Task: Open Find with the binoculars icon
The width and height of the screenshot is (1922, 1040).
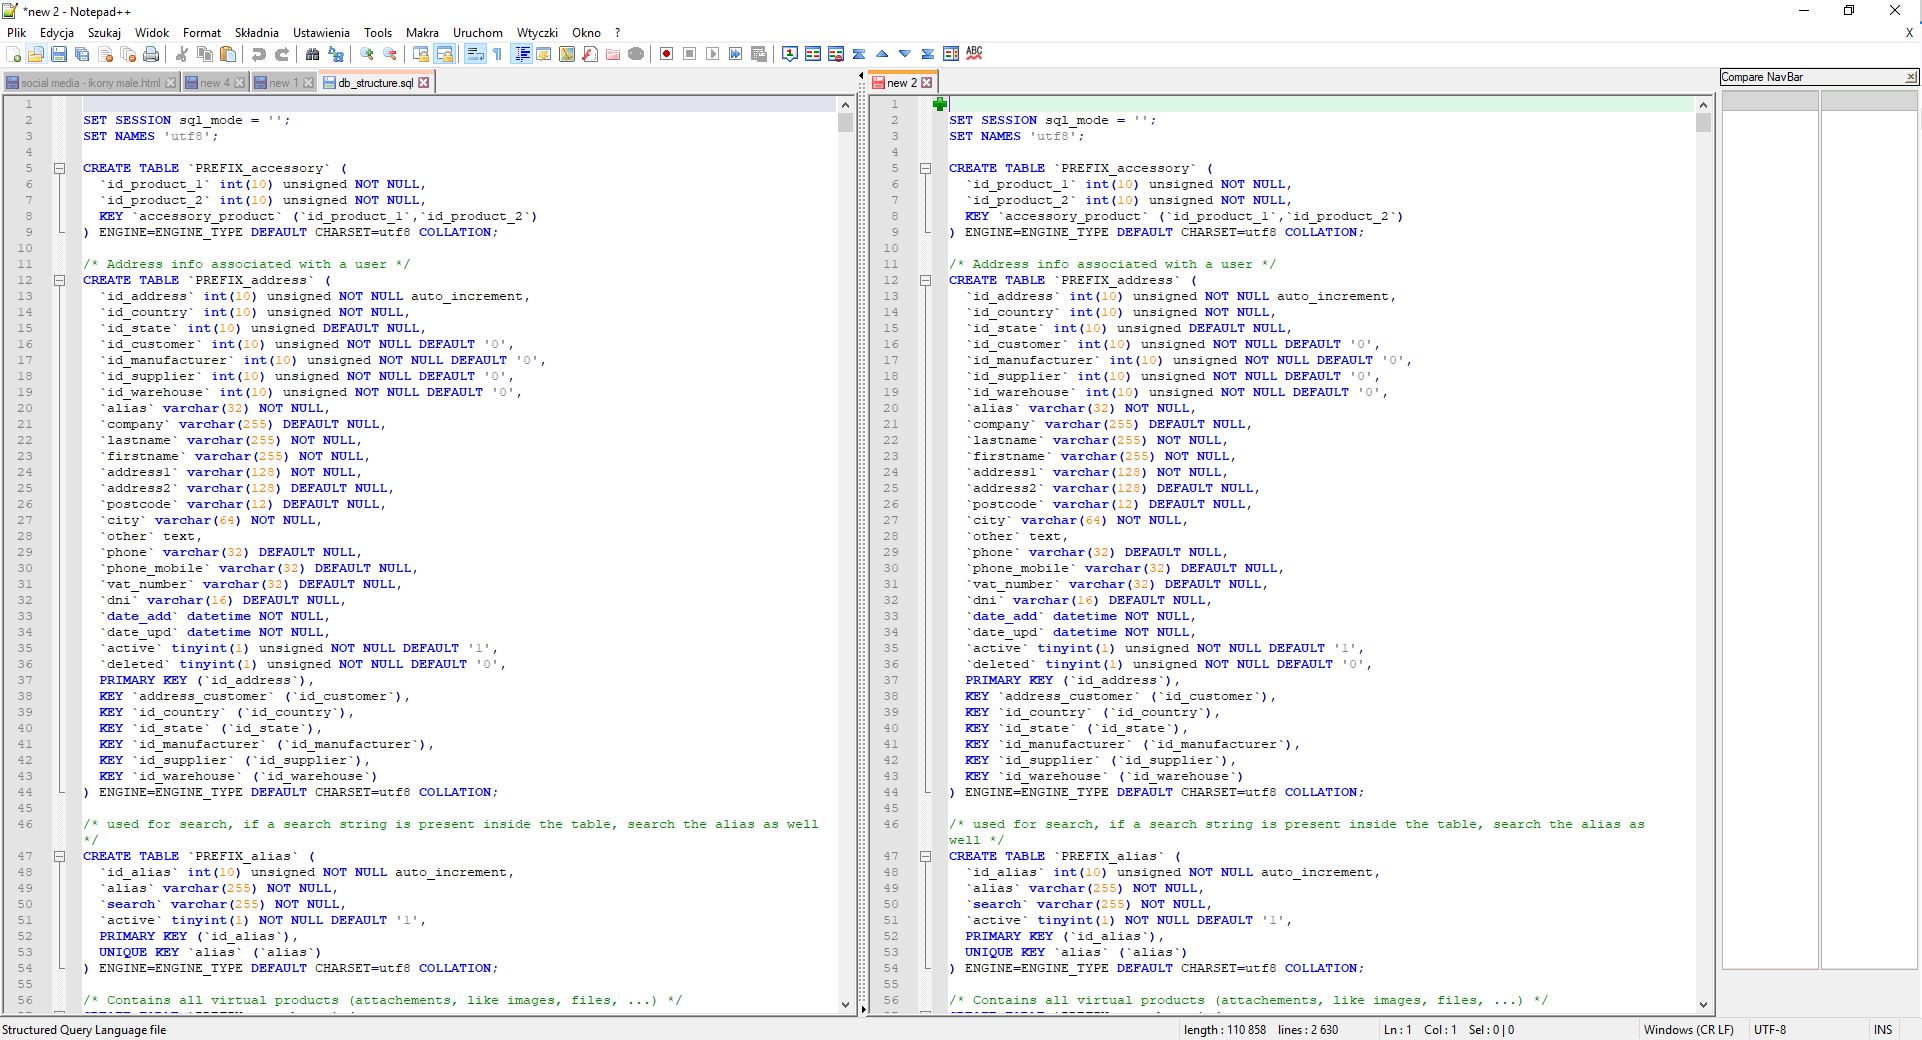Action: click(x=312, y=54)
